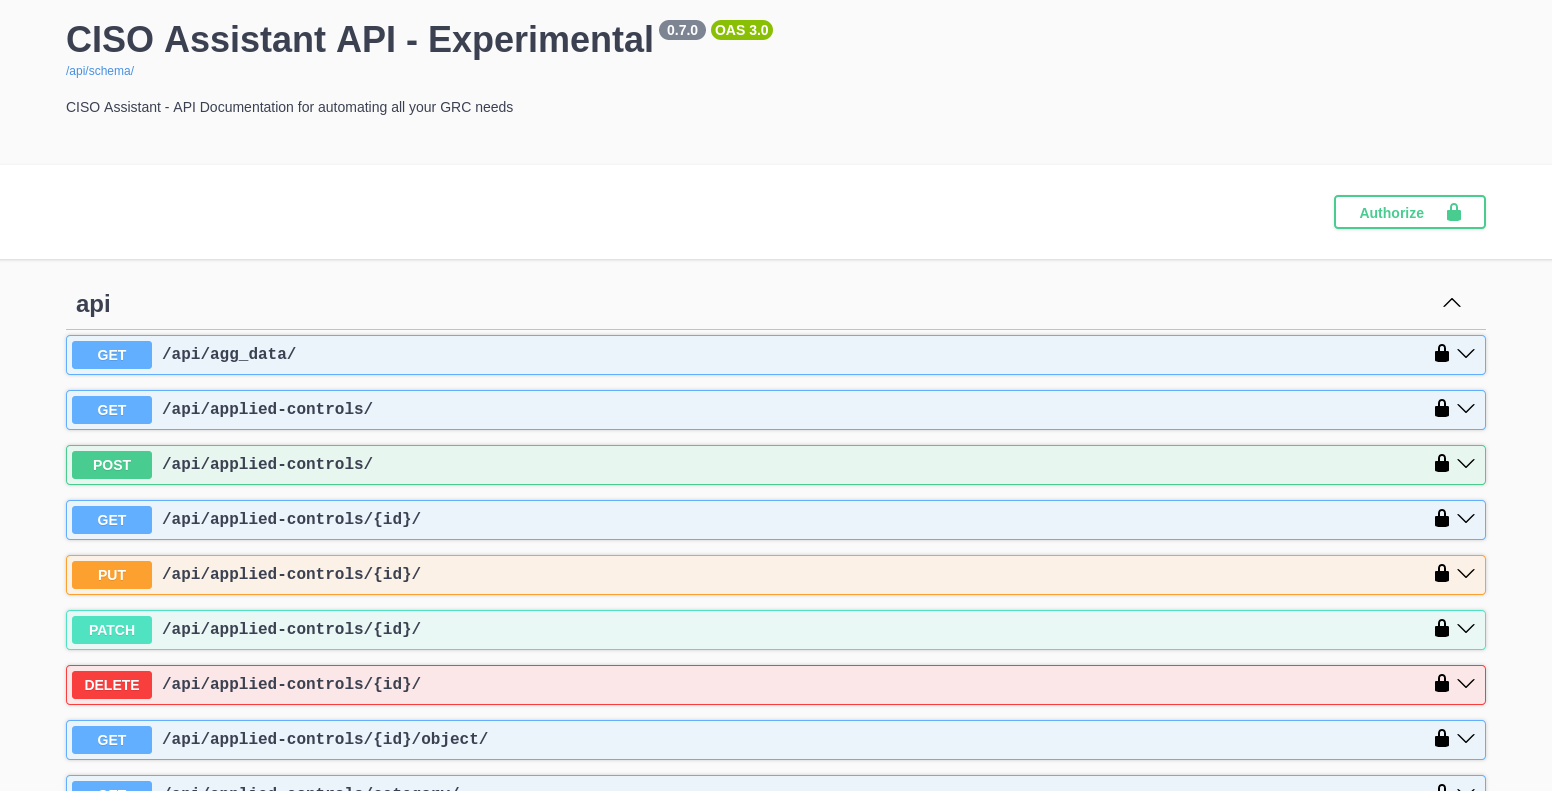Click lock icon on PUT /api/applied-controls/{id}/ row
1552x791 pixels.
click(x=1441, y=574)
